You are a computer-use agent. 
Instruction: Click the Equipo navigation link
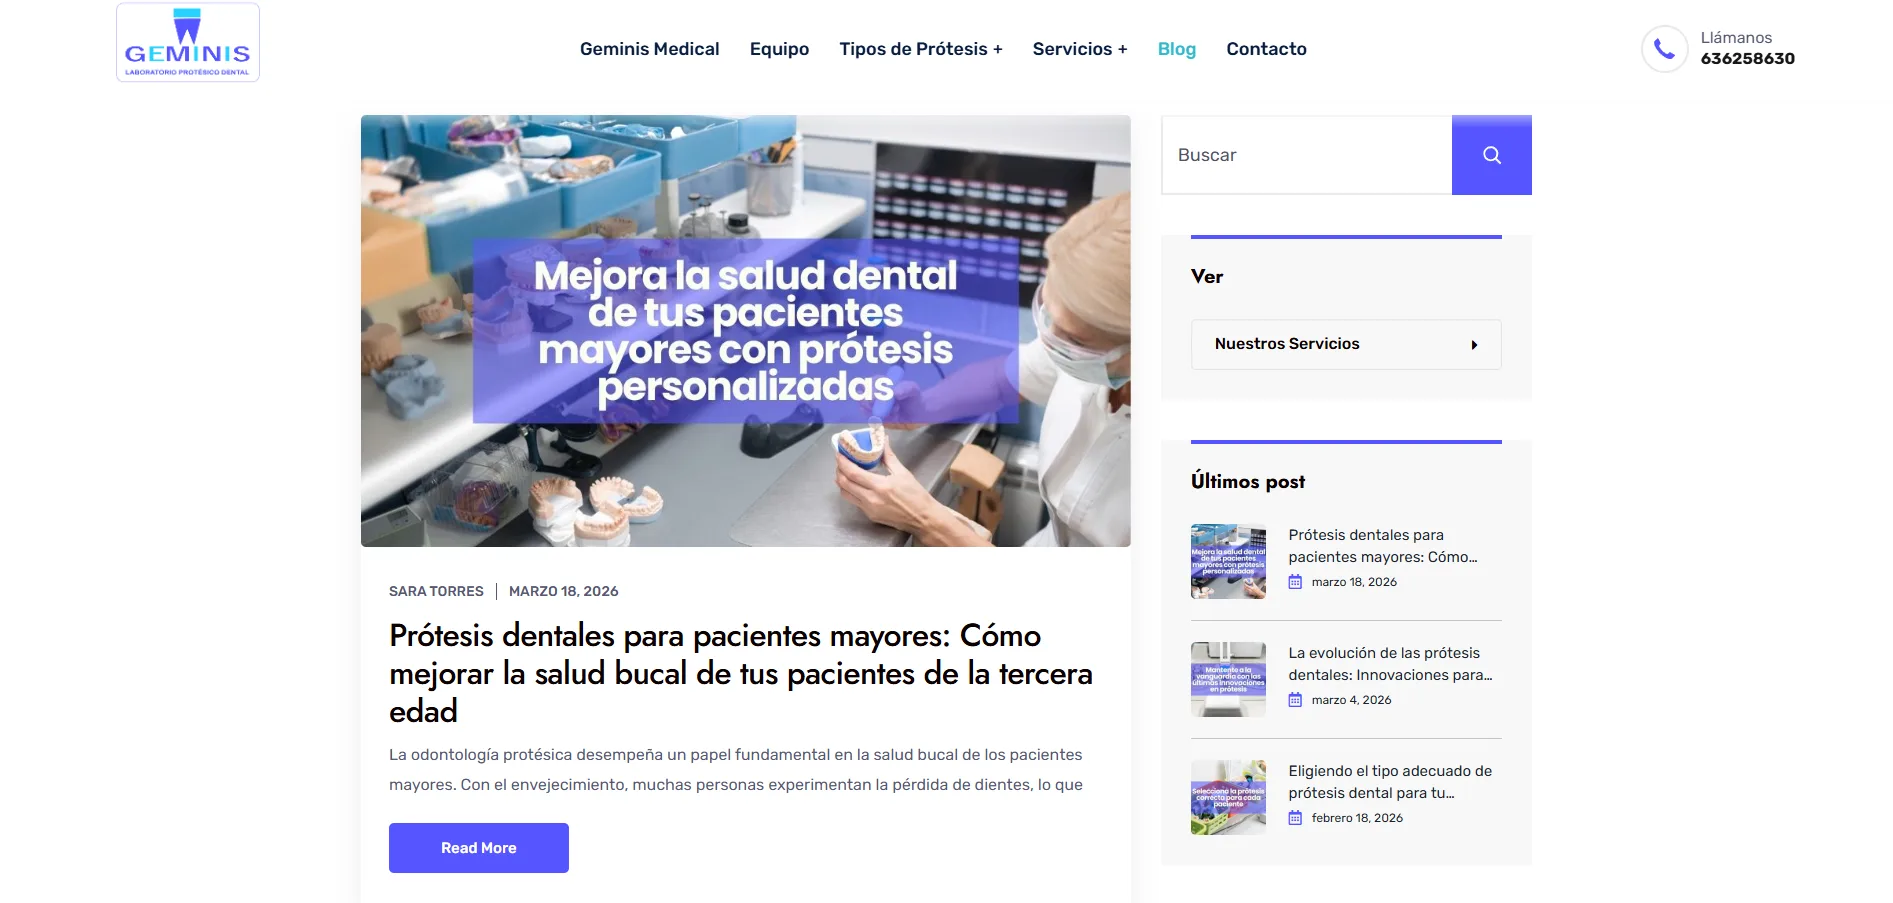779,48
